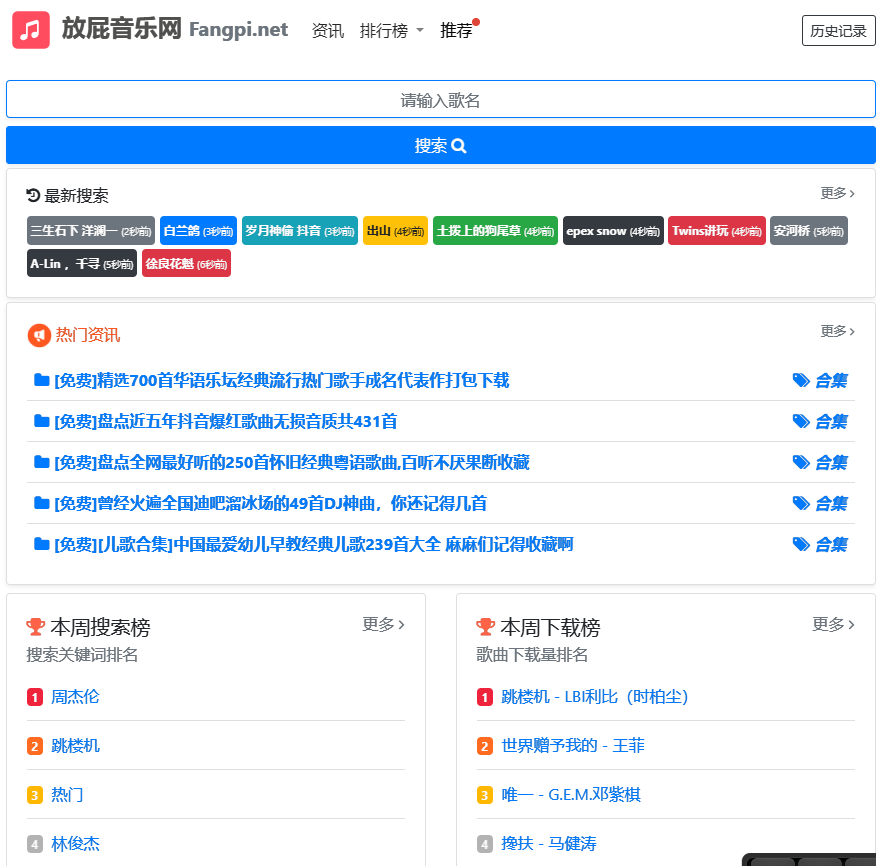Expand 更多 in the 本周下载榜 panel
The image size is (876, 866).
pos(833,624)
